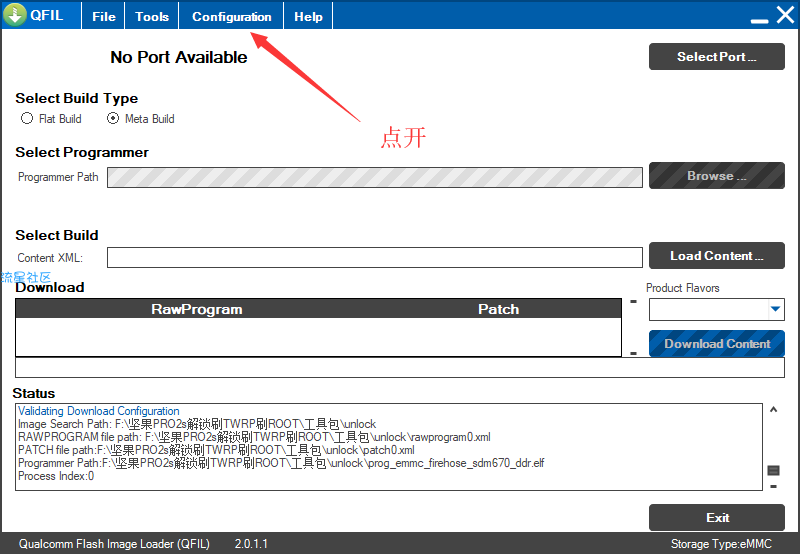Click the RawProgram column header
The image size is (800, 554).
pos(196,309)
